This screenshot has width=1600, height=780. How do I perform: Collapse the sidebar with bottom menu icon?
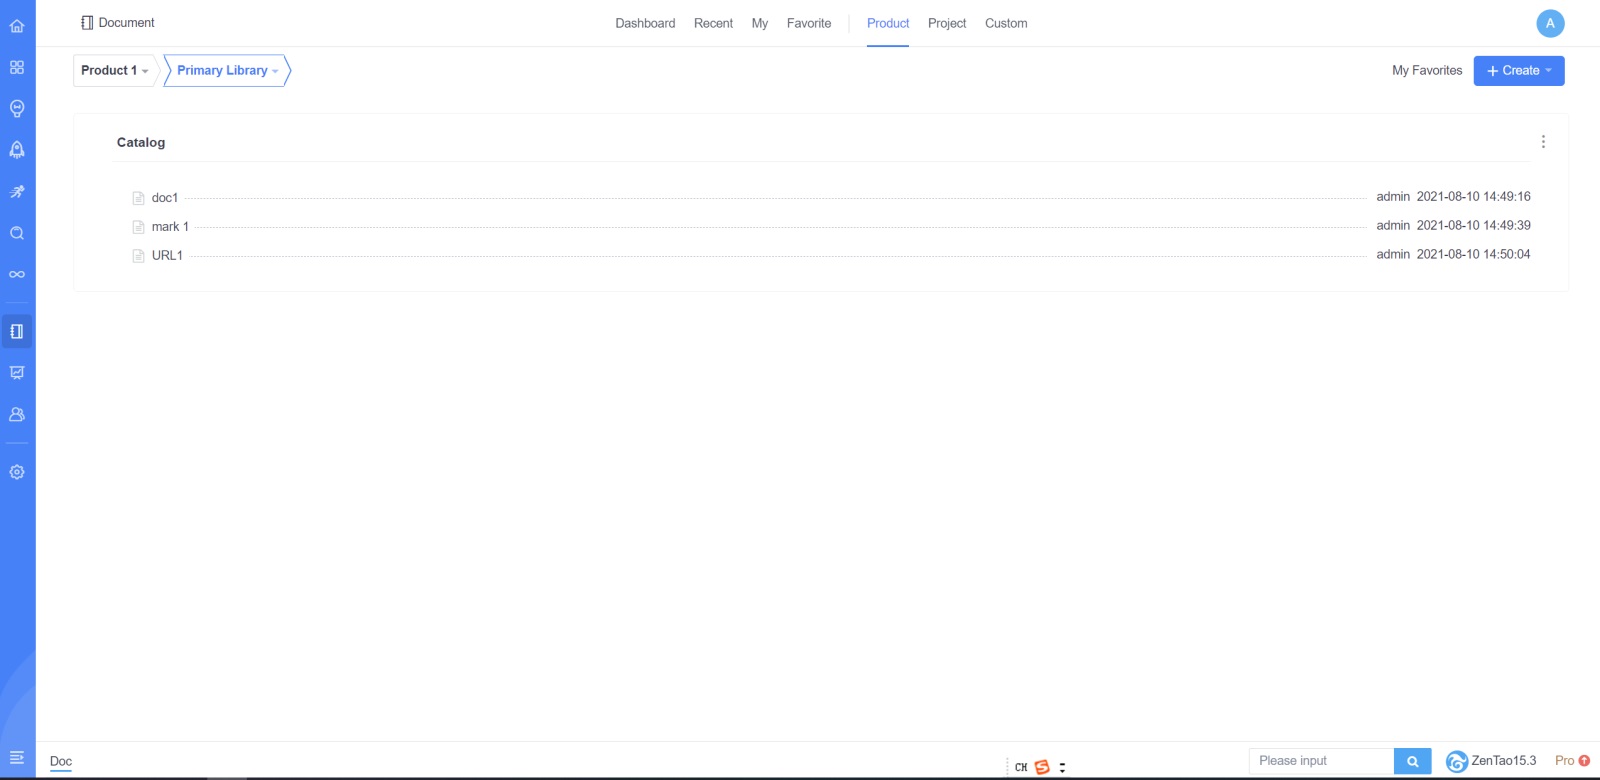click(x=17, y=758)
